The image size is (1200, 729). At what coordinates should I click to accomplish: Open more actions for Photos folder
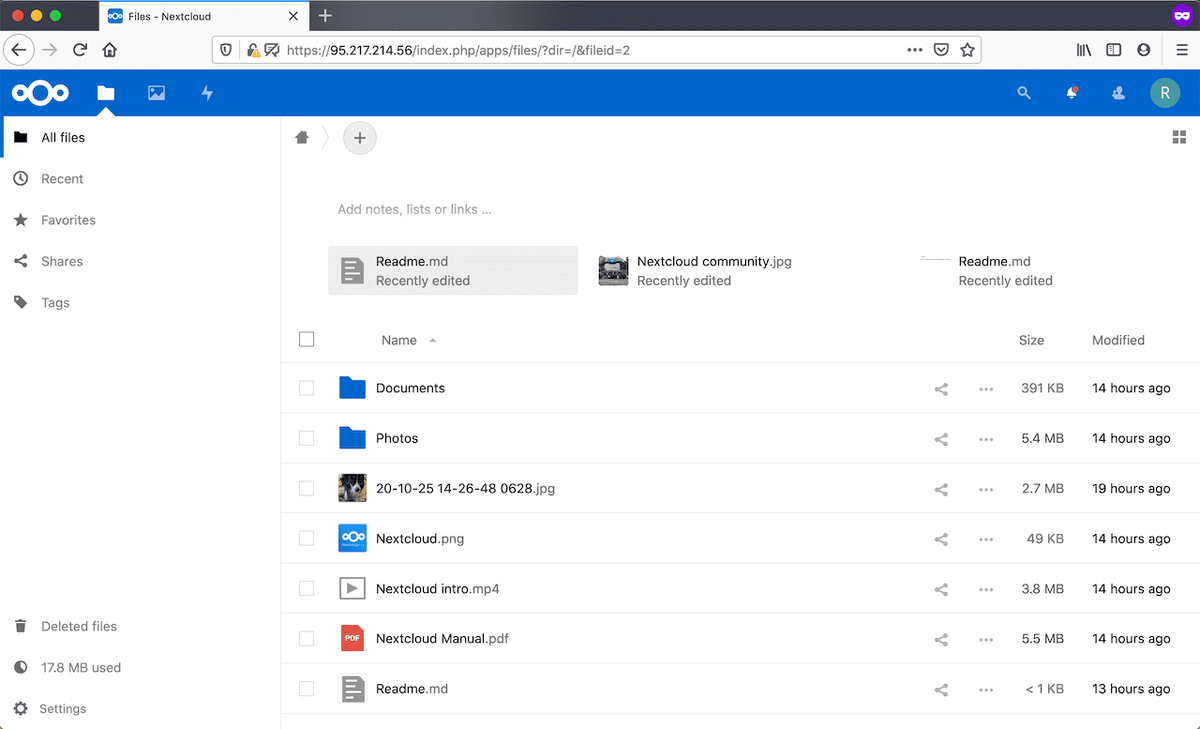tap(986, 439)
